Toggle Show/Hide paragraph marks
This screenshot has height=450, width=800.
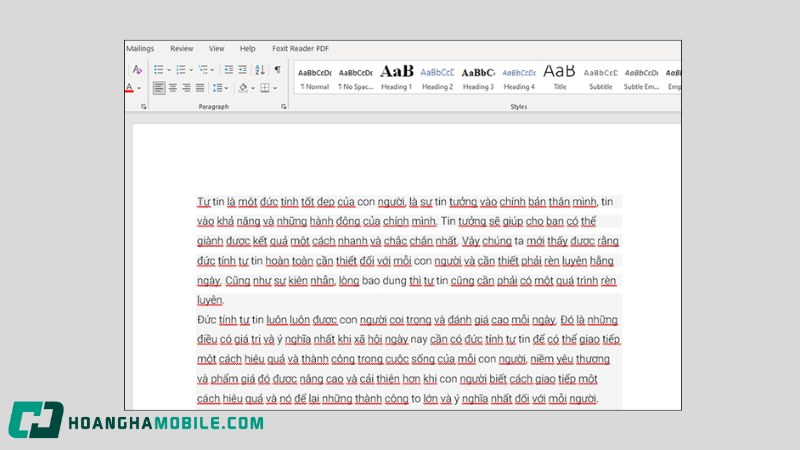pos(277,70)
